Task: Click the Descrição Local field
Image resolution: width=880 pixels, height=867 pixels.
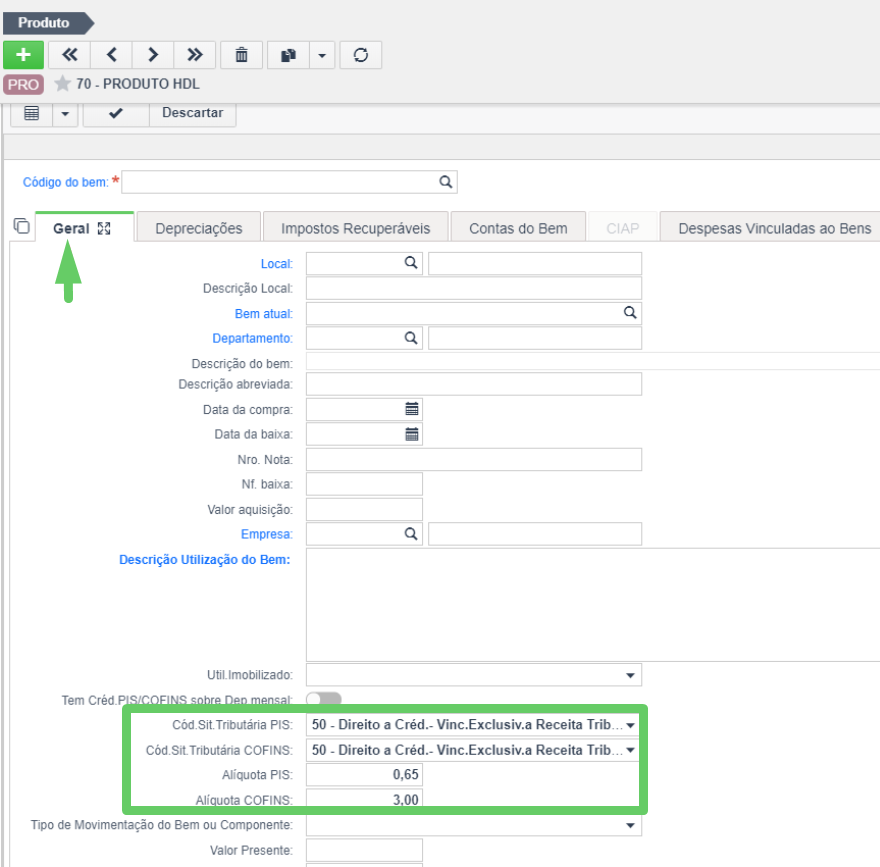Action: (474, 288)
